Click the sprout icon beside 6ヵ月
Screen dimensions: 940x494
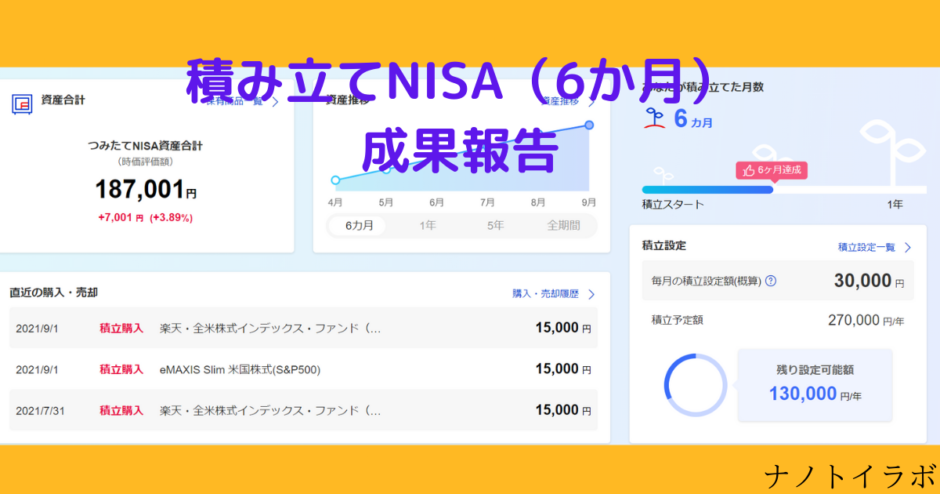pyautogui.click(x=655, y=119)
